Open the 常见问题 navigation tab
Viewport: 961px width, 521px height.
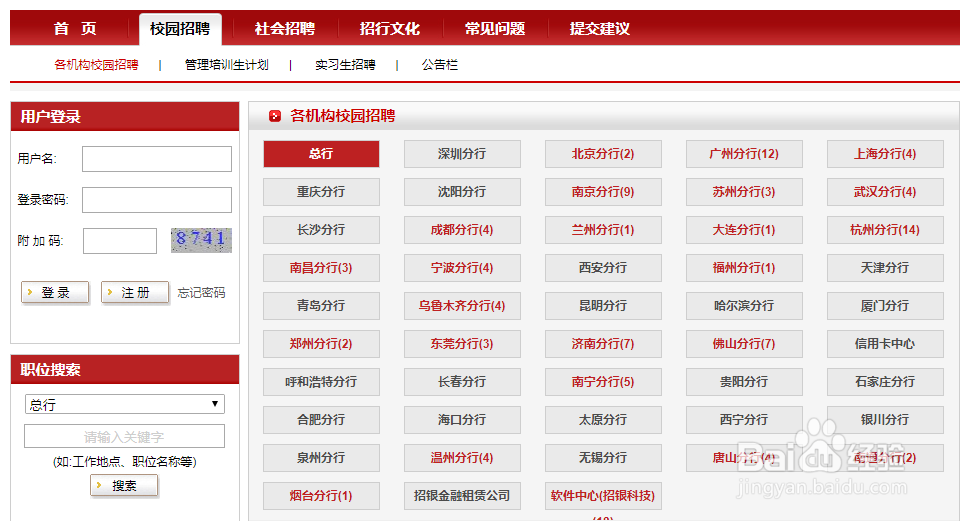[x=495, y=29]
